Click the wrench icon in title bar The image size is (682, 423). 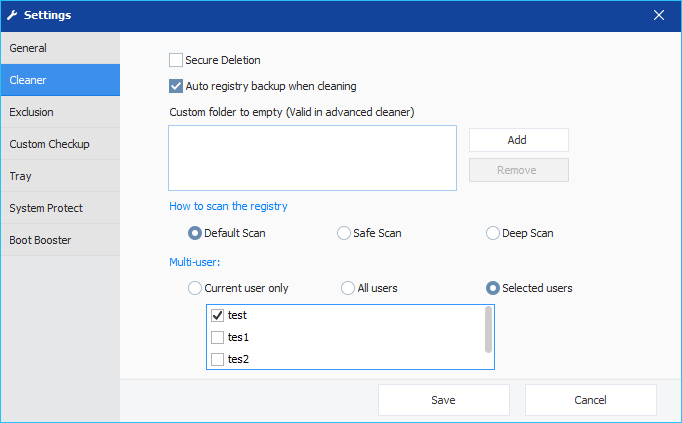click(x=12, y=15)
